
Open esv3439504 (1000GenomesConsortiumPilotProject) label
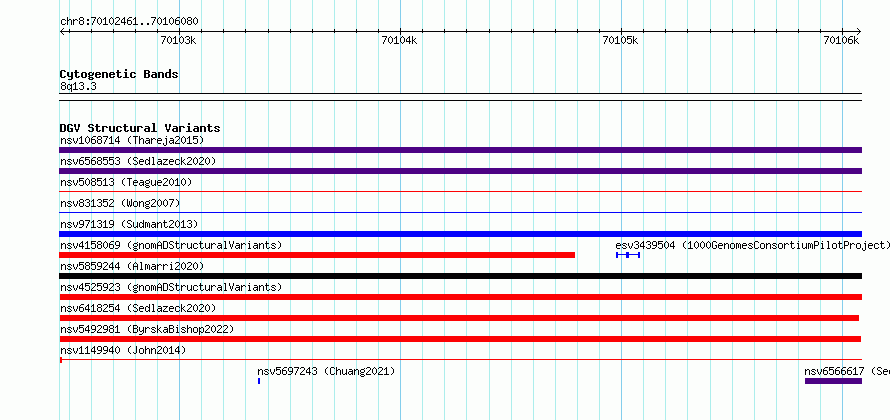[753, 245]
